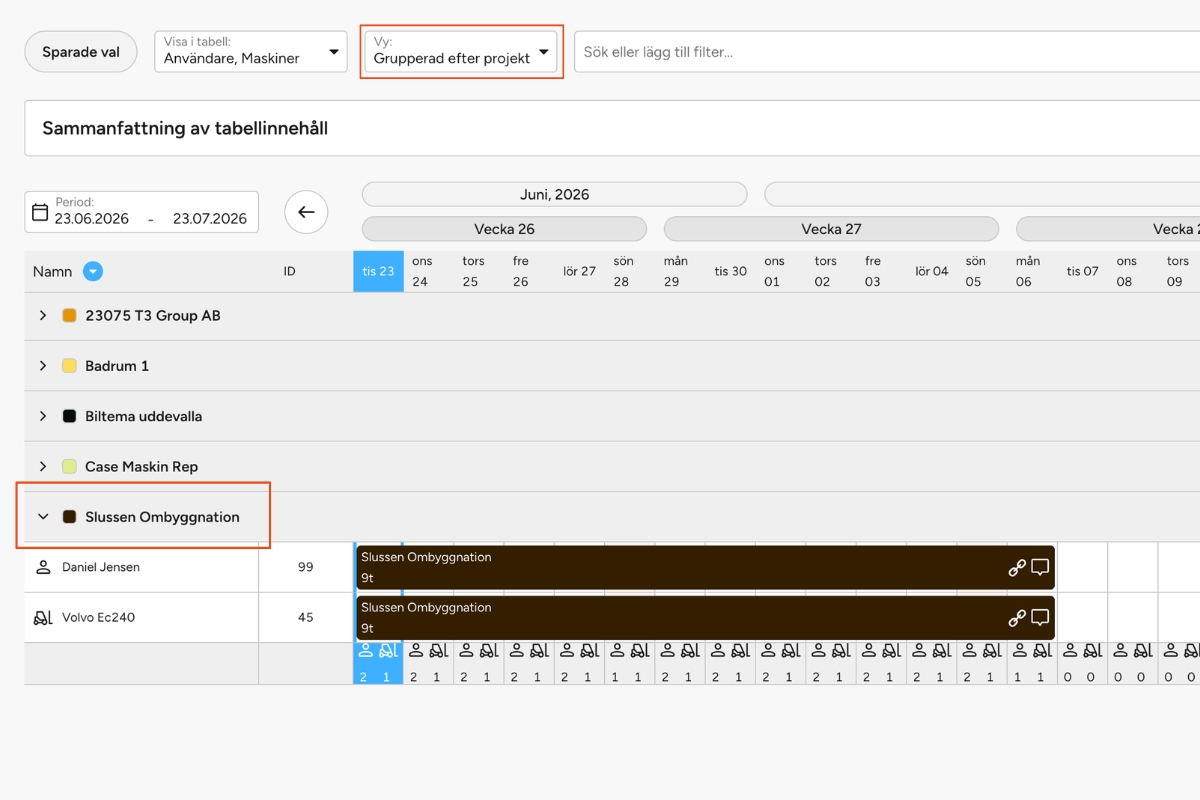The height and width of the screenshot is (800, 1200).
Task: Click the yellow Badrum 1 color swatch
Action: [69, 366]
